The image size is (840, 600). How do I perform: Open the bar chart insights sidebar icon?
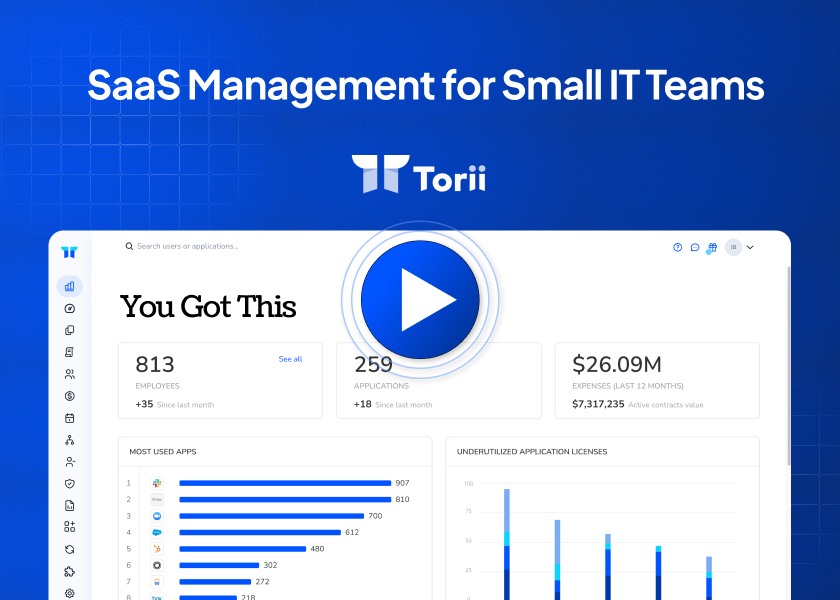point(70,286)
